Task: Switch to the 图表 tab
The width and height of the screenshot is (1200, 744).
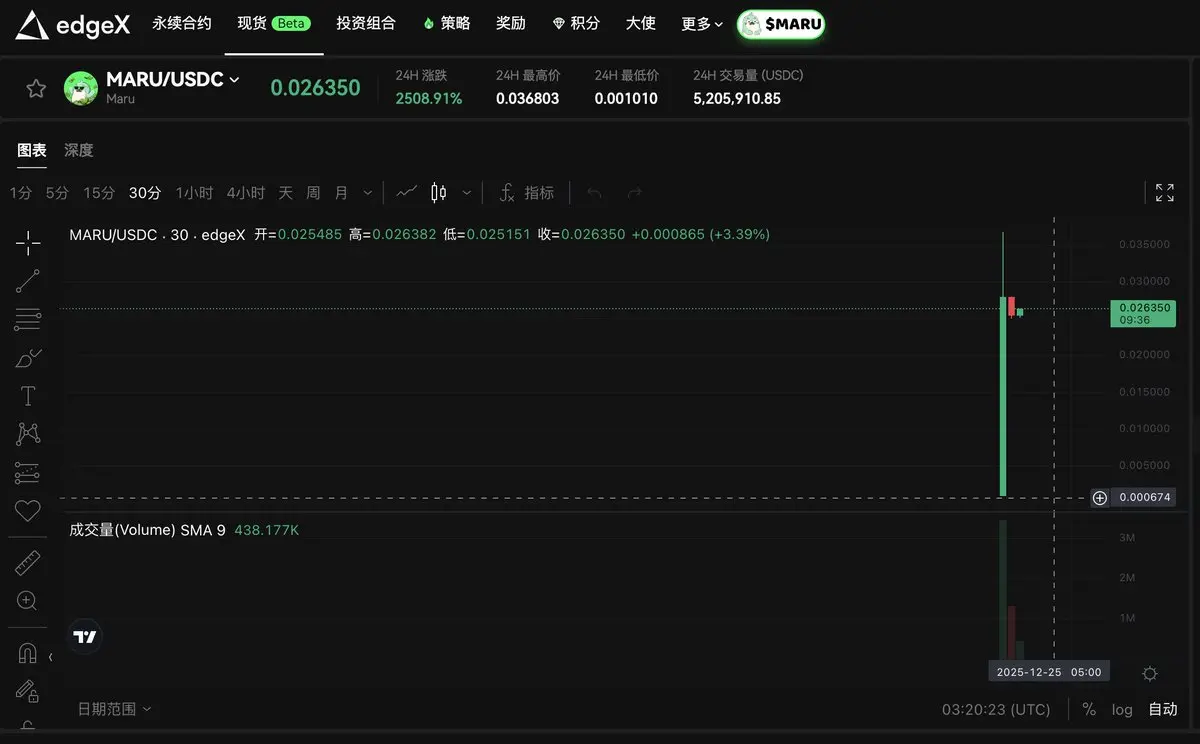Action: coord(32,150)
